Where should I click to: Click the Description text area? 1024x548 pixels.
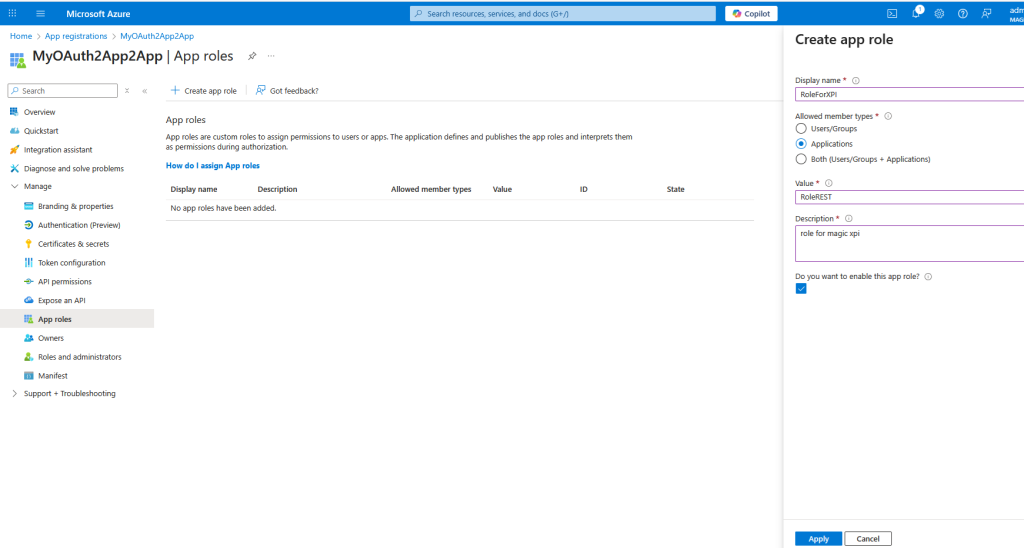[908, 243]
